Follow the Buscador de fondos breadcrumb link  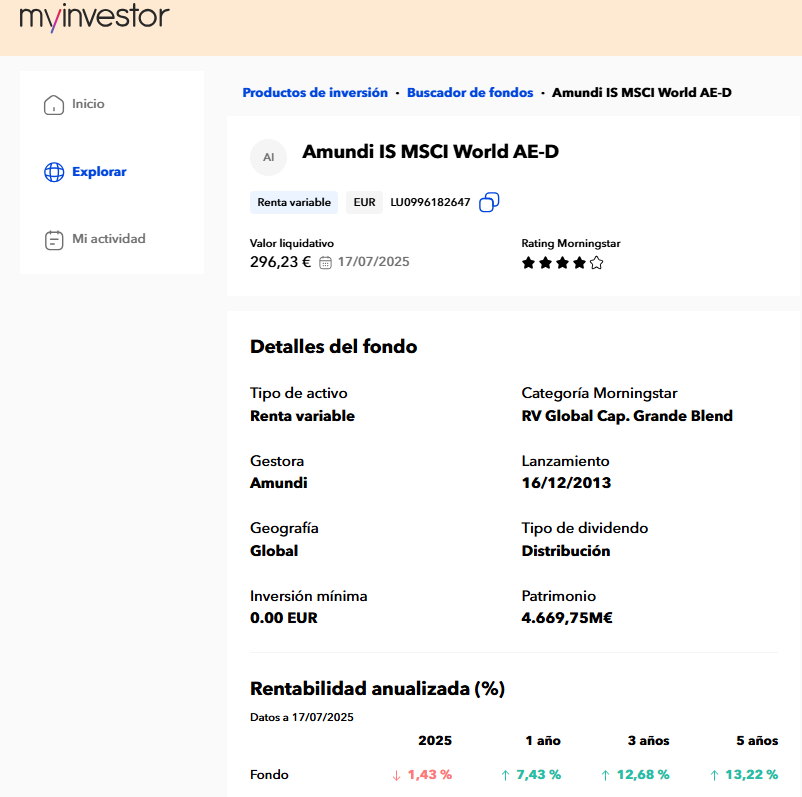(x=470, y=93)
